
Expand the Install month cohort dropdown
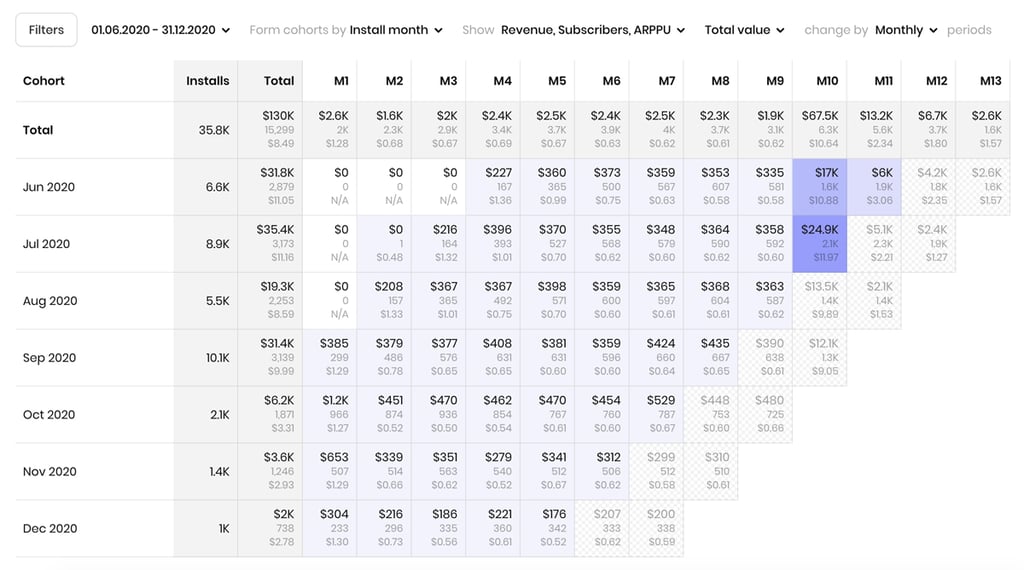pos(395,30)
